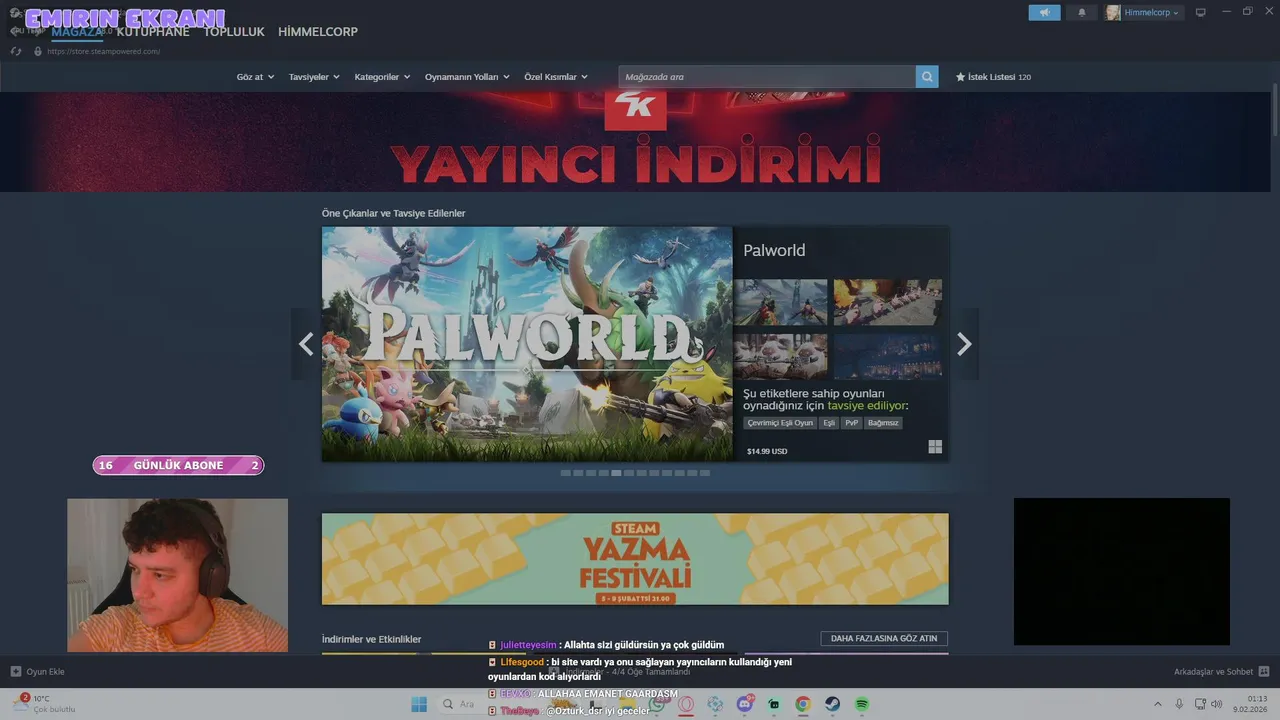The height and width of the screenshot is (720, 1280).
Task: Open the HİMMELCORP tab
Action: [x=318, y=32]
